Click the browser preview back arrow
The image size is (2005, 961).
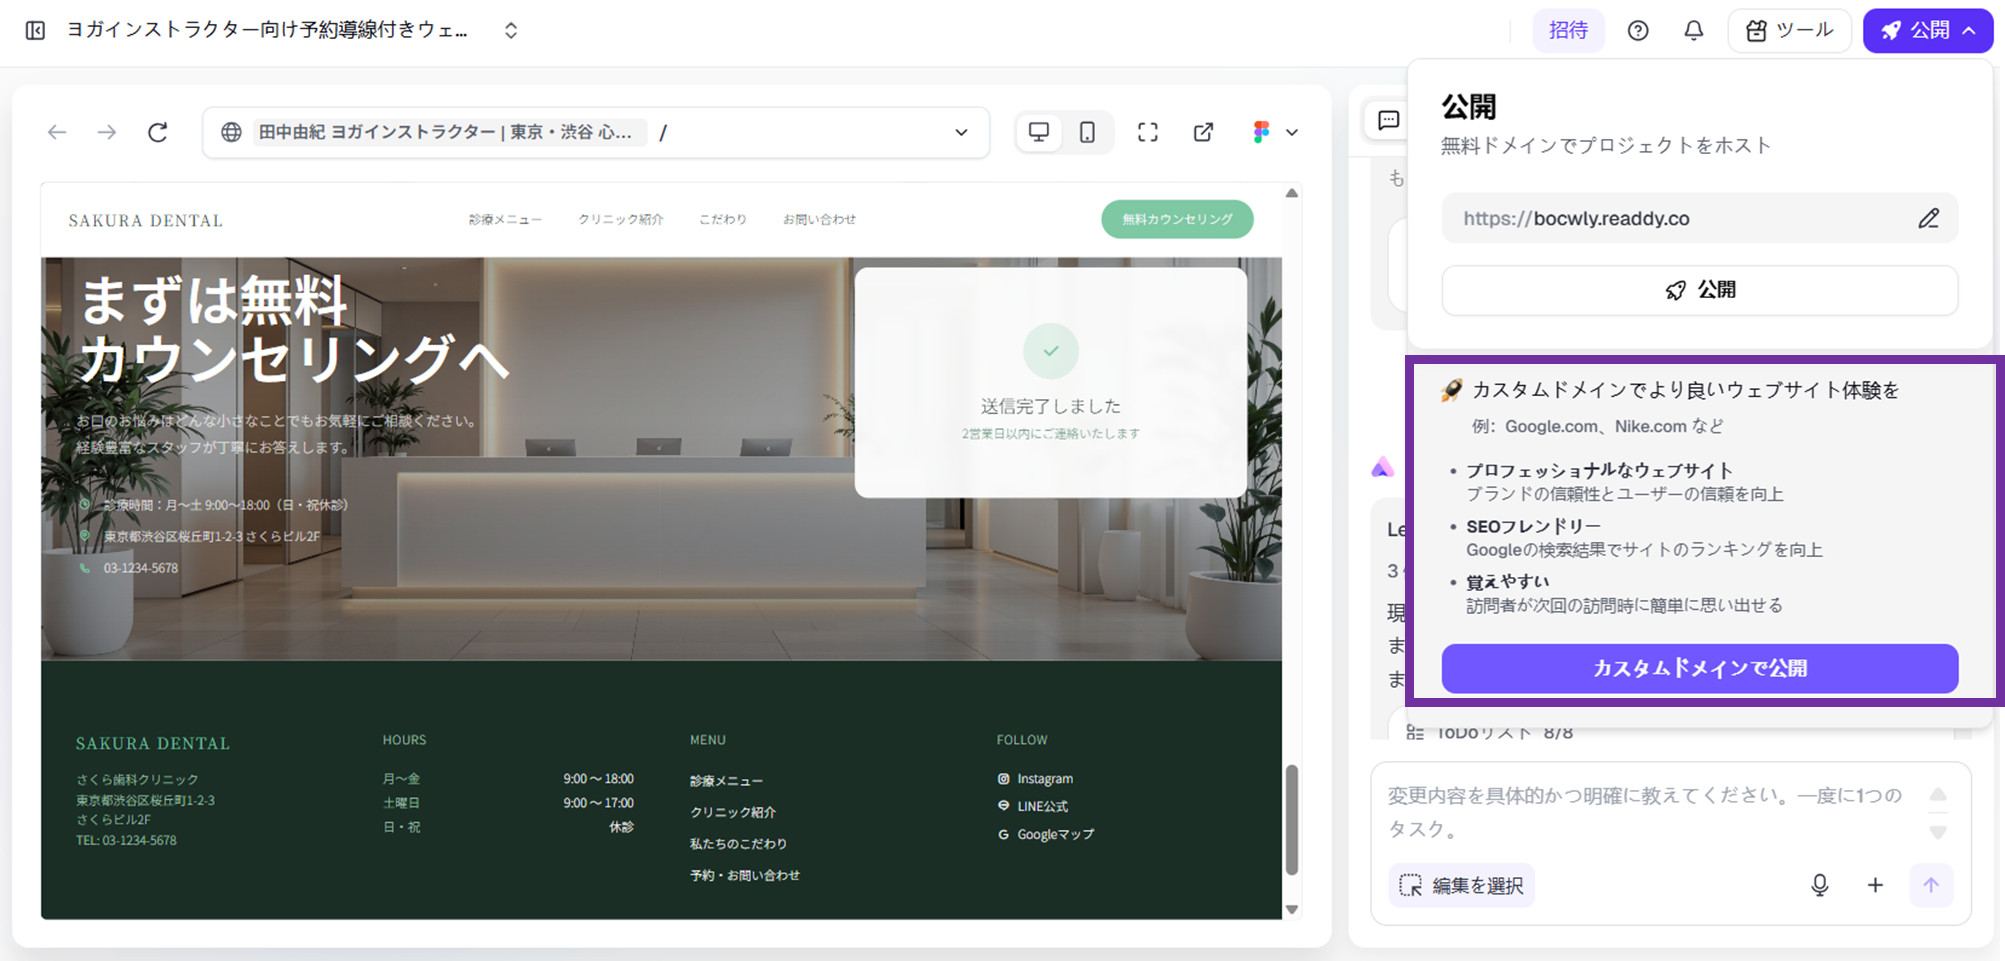(57, 132)
